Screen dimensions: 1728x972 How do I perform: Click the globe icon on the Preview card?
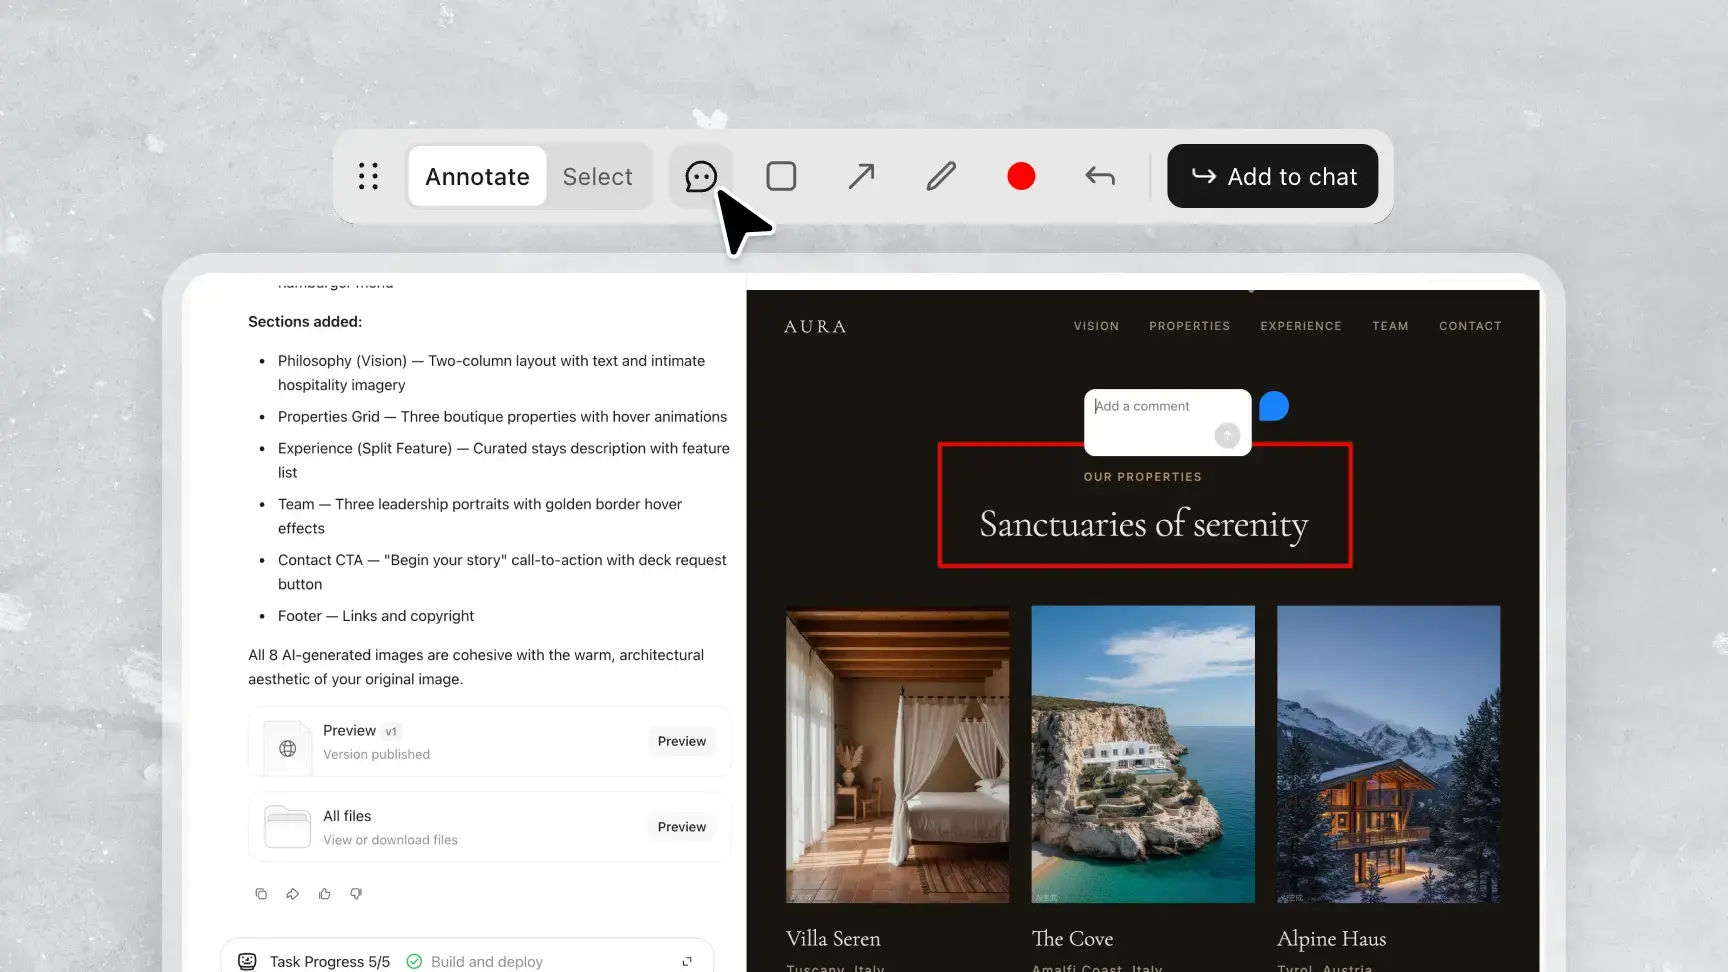[x=287, y=748]
